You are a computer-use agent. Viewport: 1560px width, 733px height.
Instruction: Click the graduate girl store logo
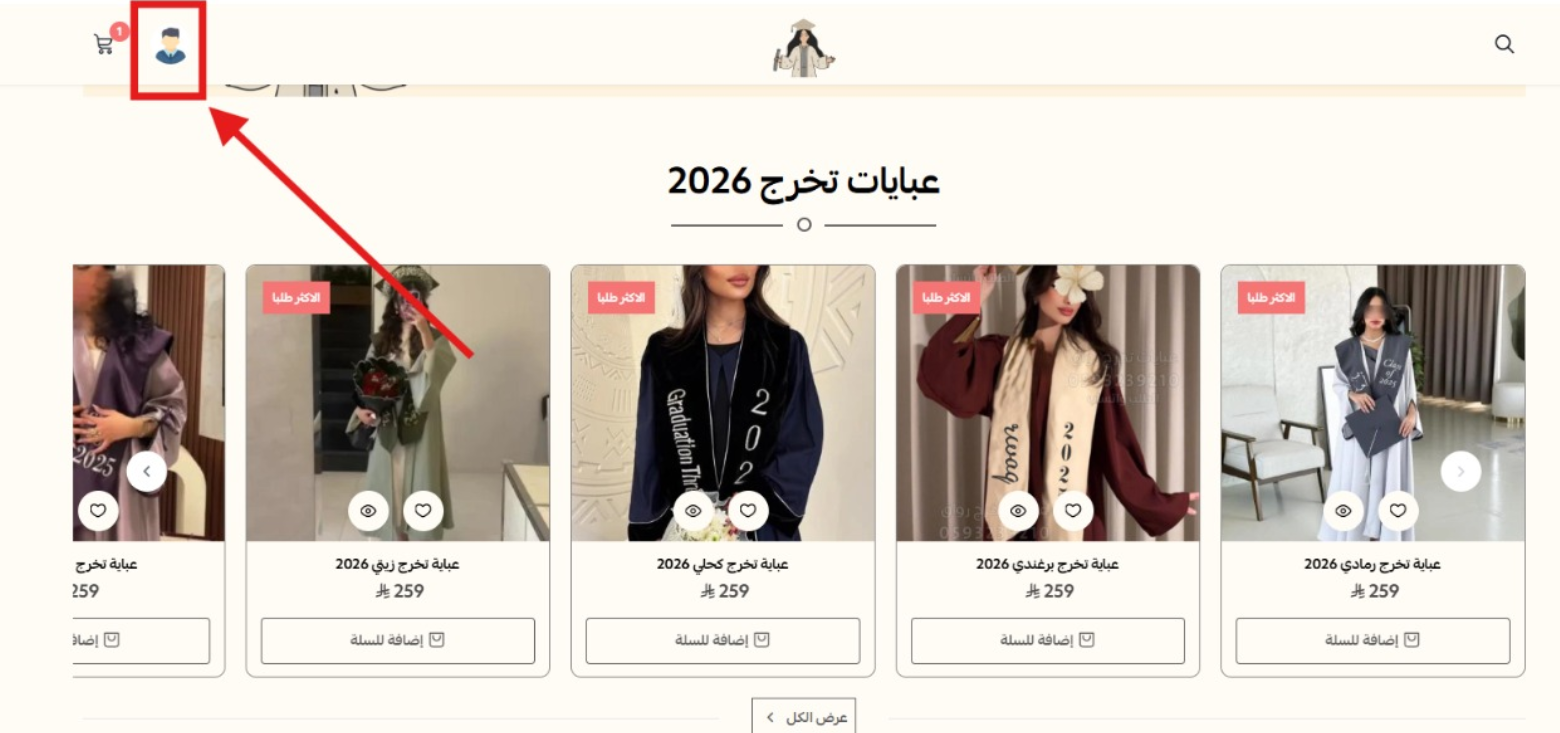click(804, 47)
